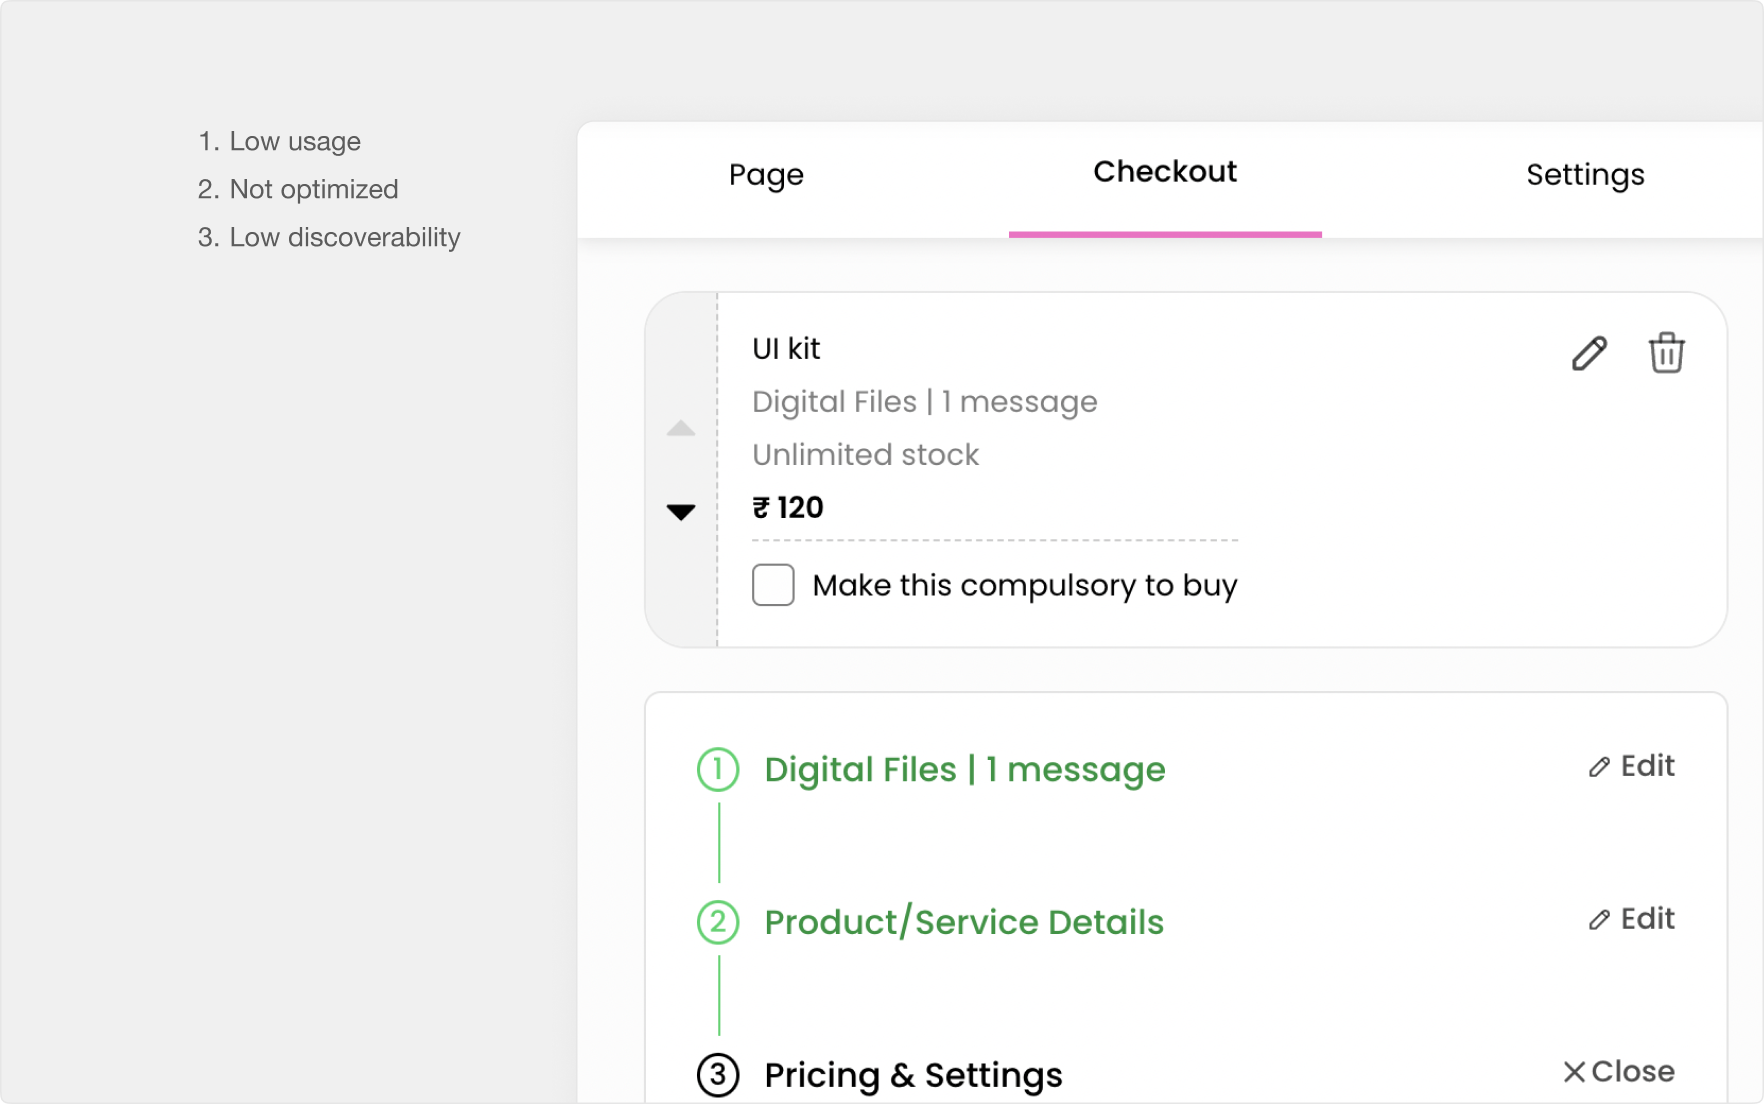Close the Pricing & Settings step
This screenshot has width=1764, height=1104.
1618,1072
